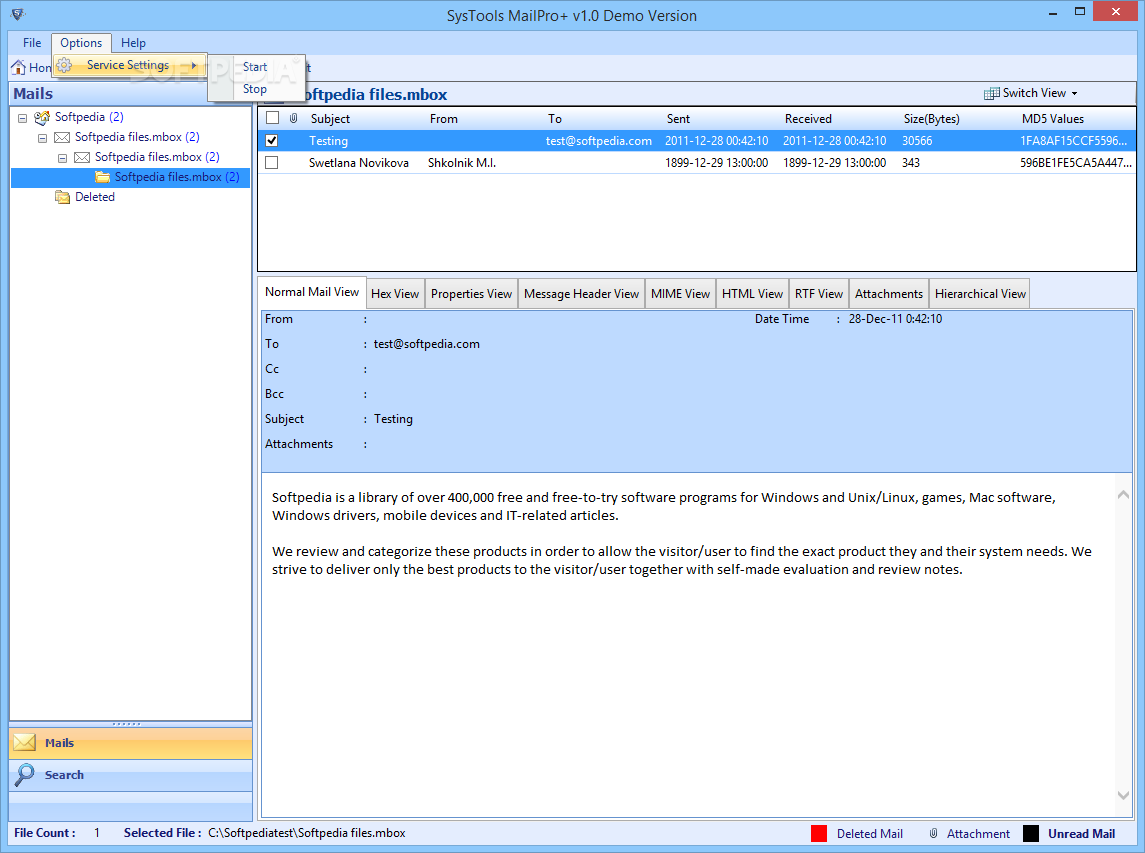Click the Service Settings gear icon

point(64,65)
